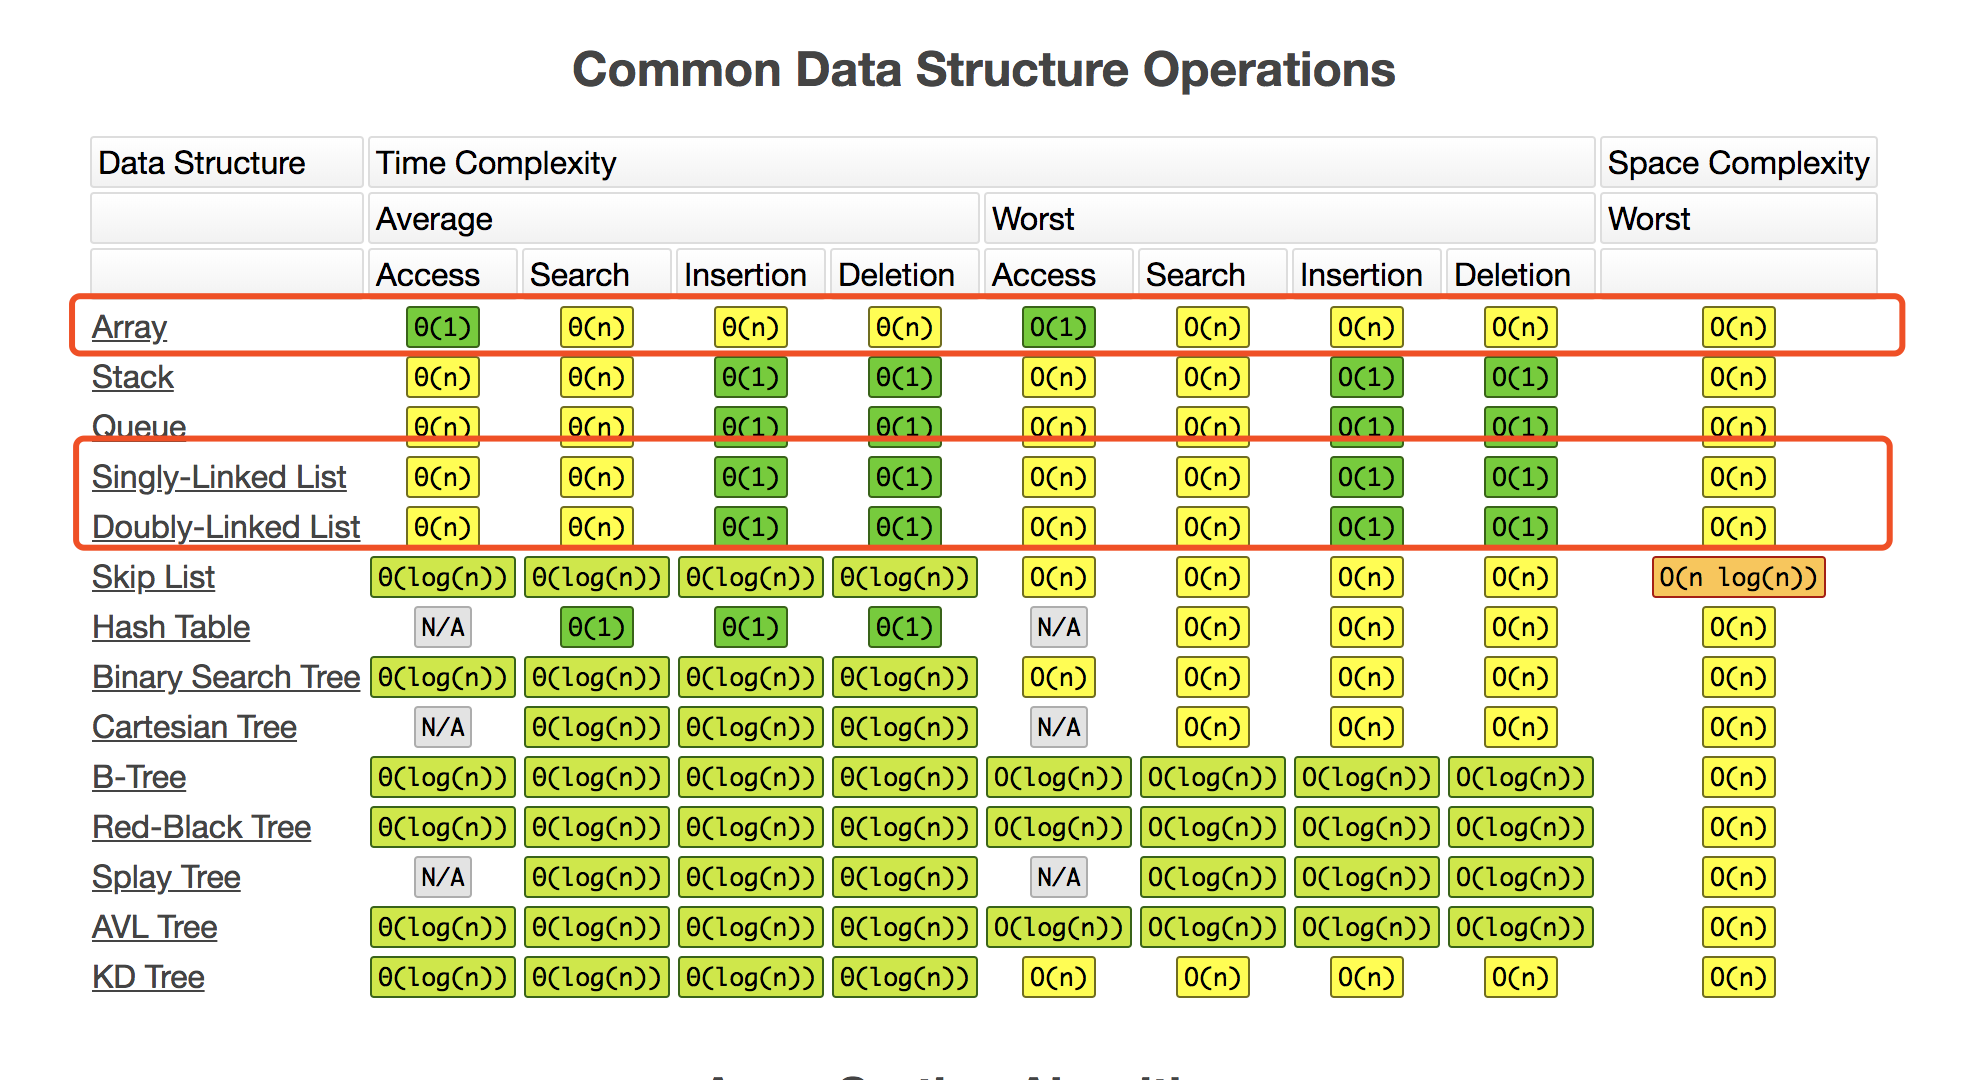The image size is (1966, 1080).
Task: Open the KD Tree link
Action: point(148,977)
